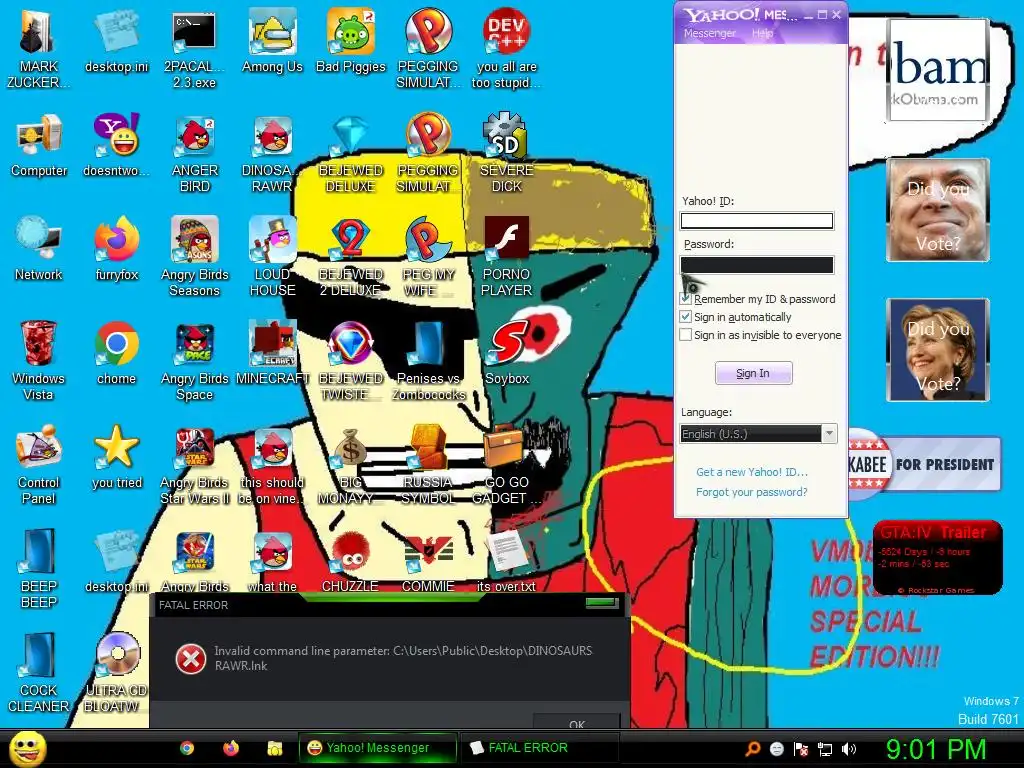
Task: Click the John McCain 'Did you Vote?' gadget
Action: [x=938, y=210]
